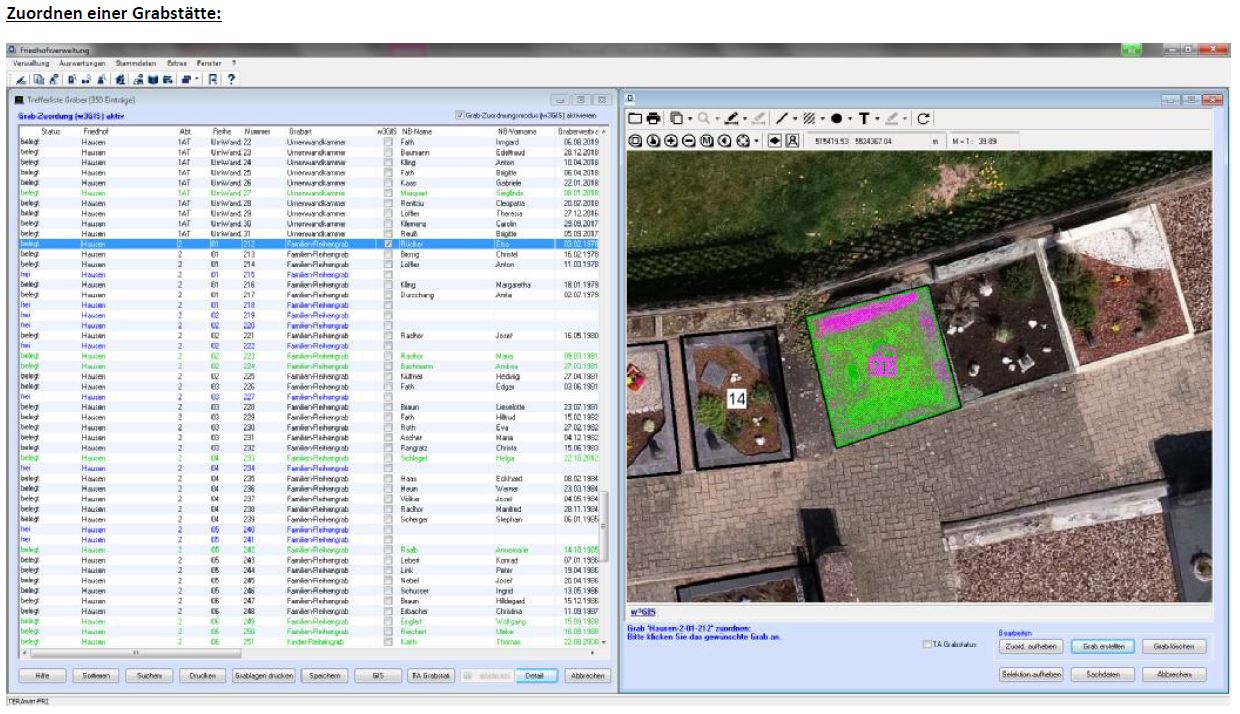Click the R icon in the main toolbar
1240x714 pixels.
tap(213, 78)
